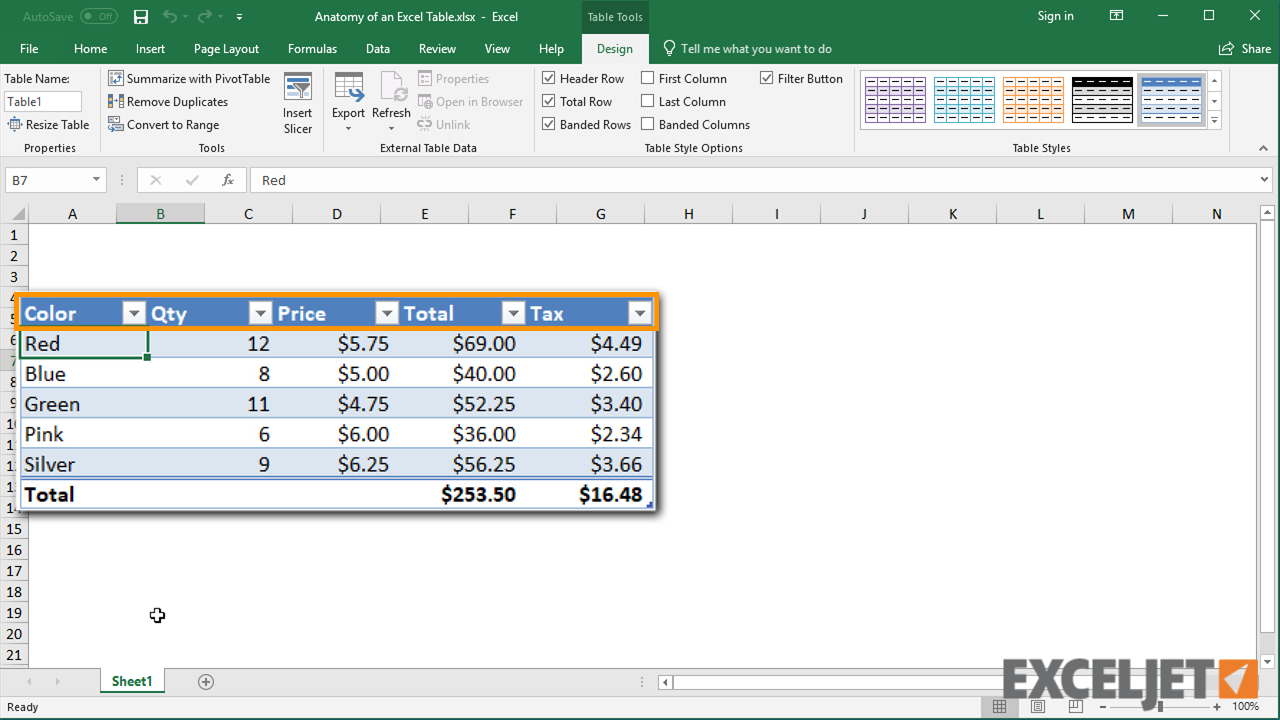1280x720 pixels.
Task: Open the Insert Slicer tool
Action: (297, 101)
